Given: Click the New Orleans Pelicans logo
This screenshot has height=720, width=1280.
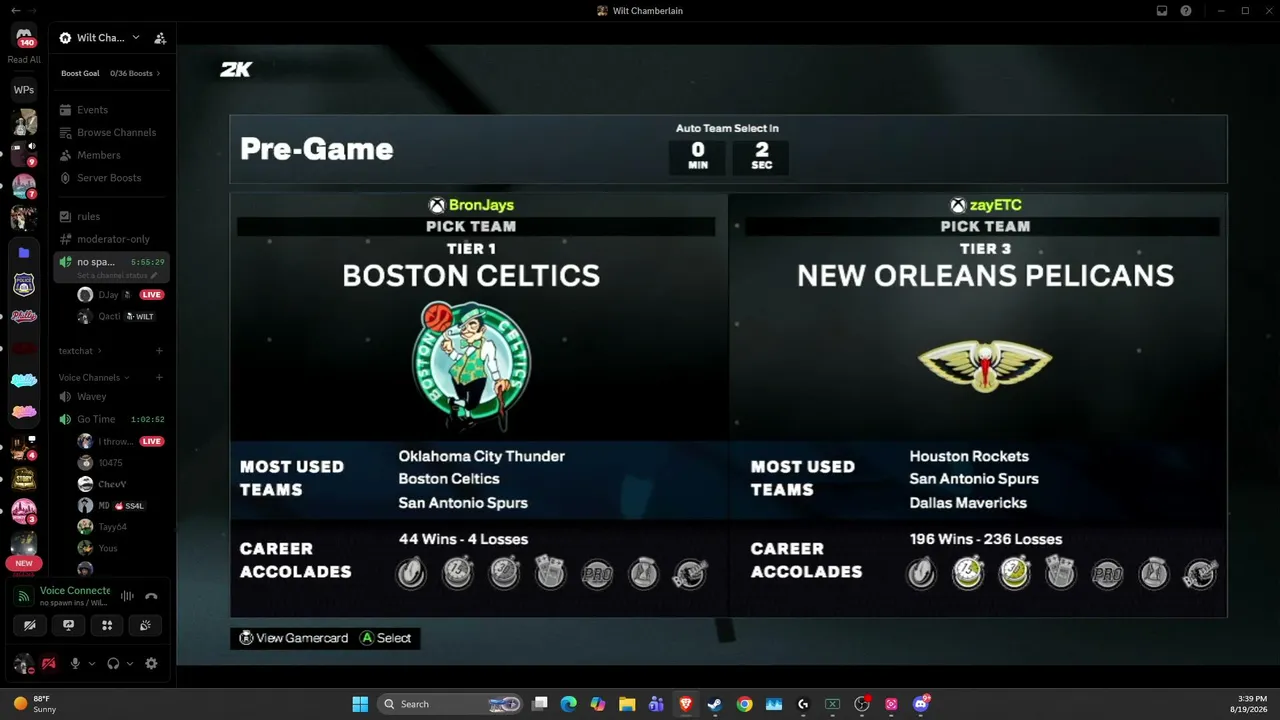Looking at the screenshot, I should pyautogui.click(x=985, y=366).
